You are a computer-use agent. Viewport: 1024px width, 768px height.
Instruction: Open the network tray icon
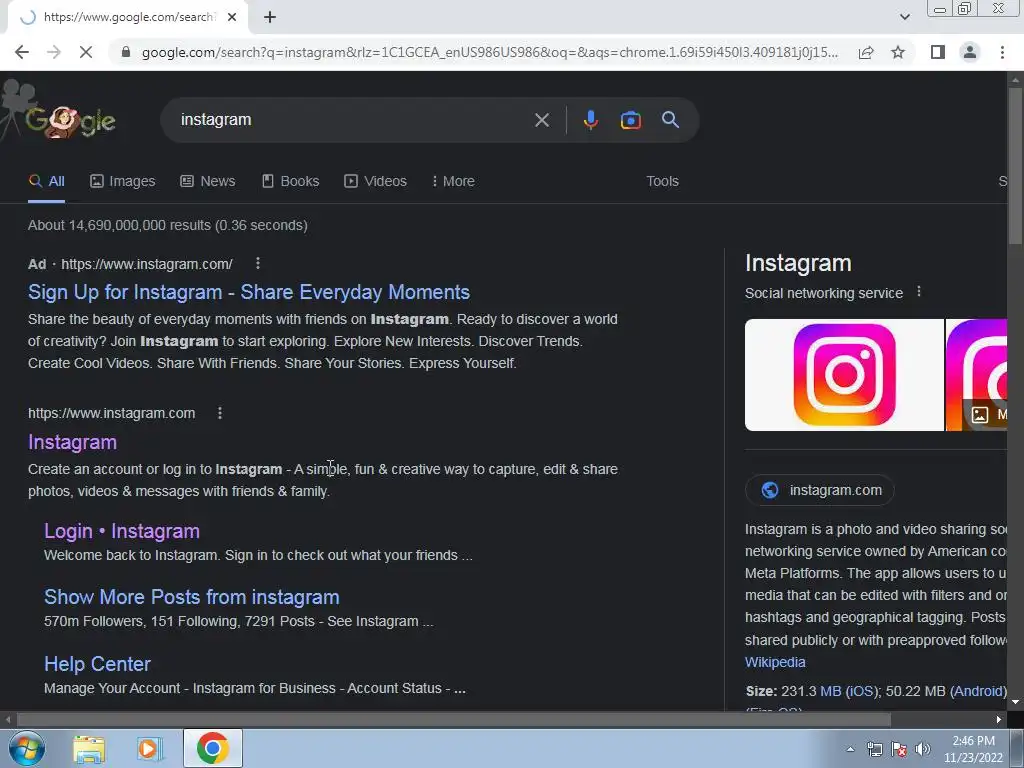[874, 750]
